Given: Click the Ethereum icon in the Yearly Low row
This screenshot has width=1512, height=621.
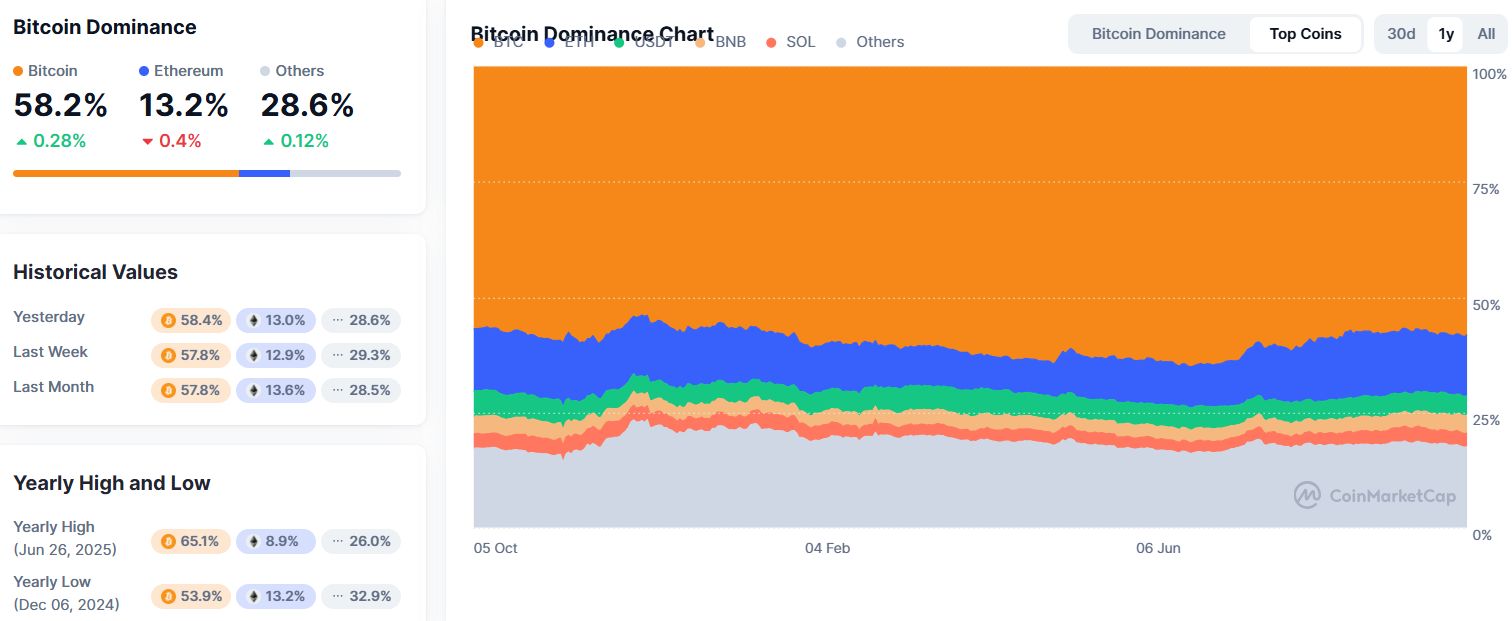Looking at the screenshot, I should pos(253,597).
